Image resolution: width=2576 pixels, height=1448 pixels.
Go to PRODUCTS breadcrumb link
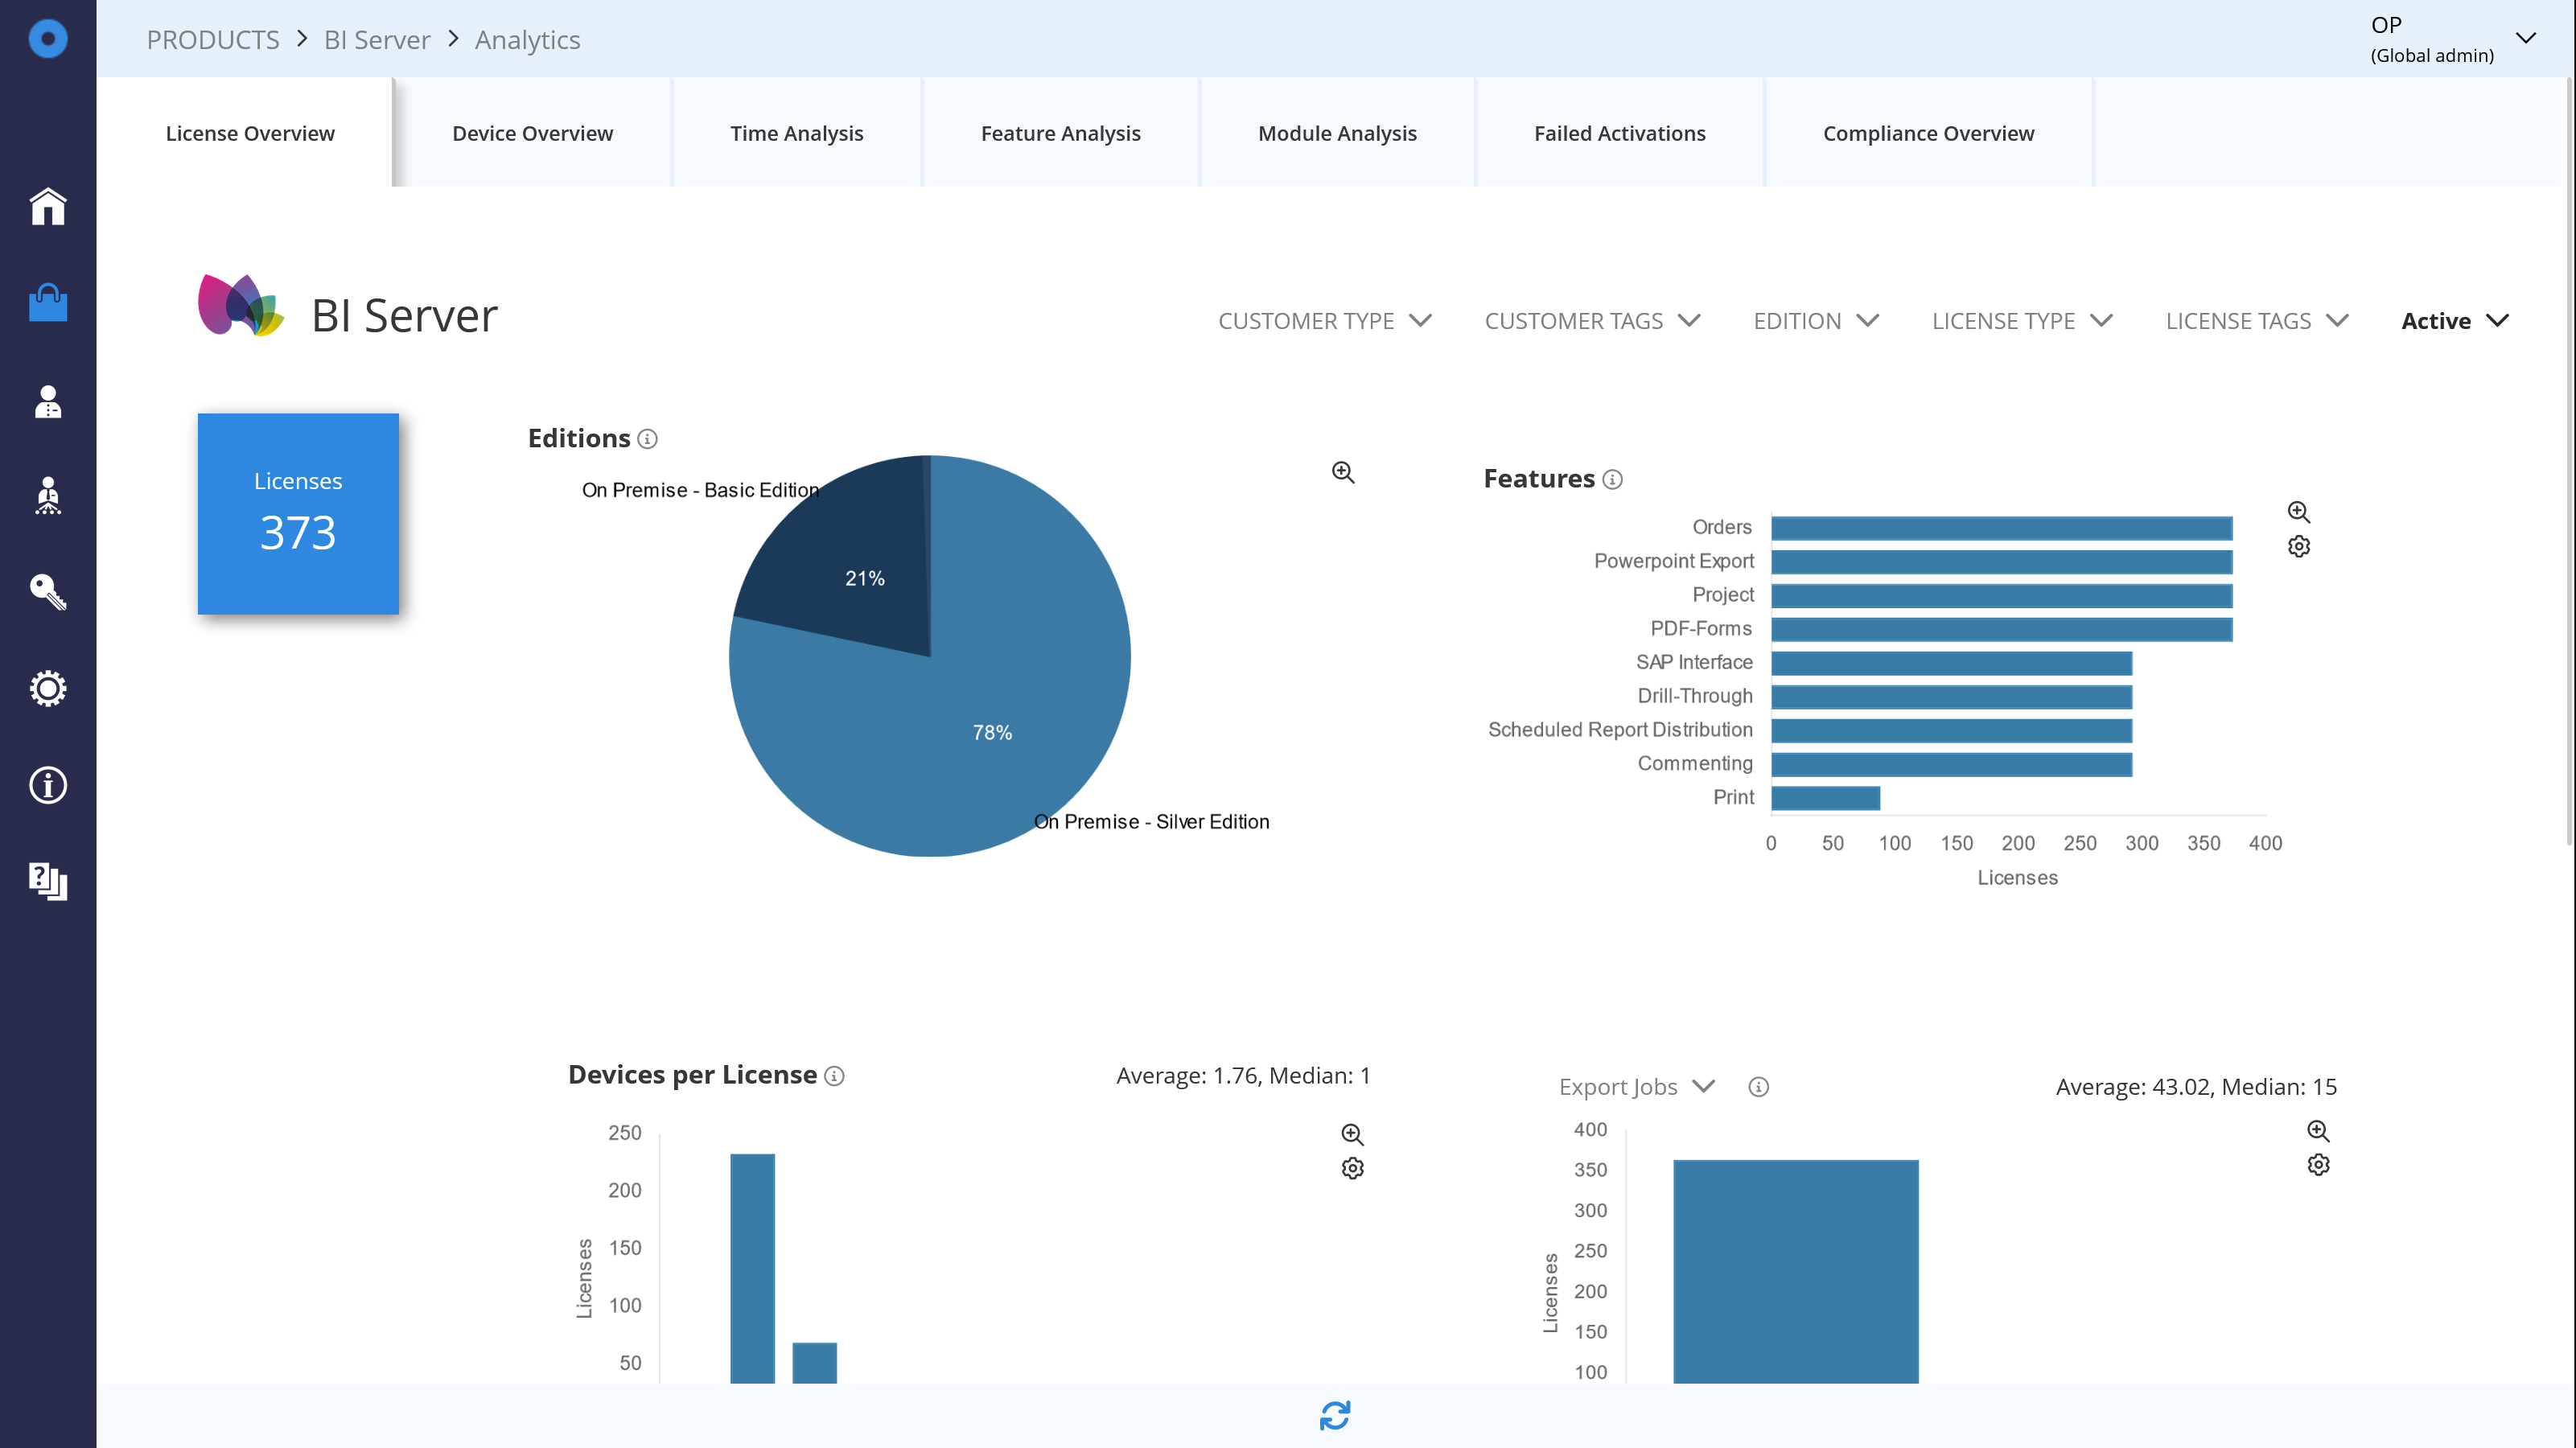(x=213, y=40)
